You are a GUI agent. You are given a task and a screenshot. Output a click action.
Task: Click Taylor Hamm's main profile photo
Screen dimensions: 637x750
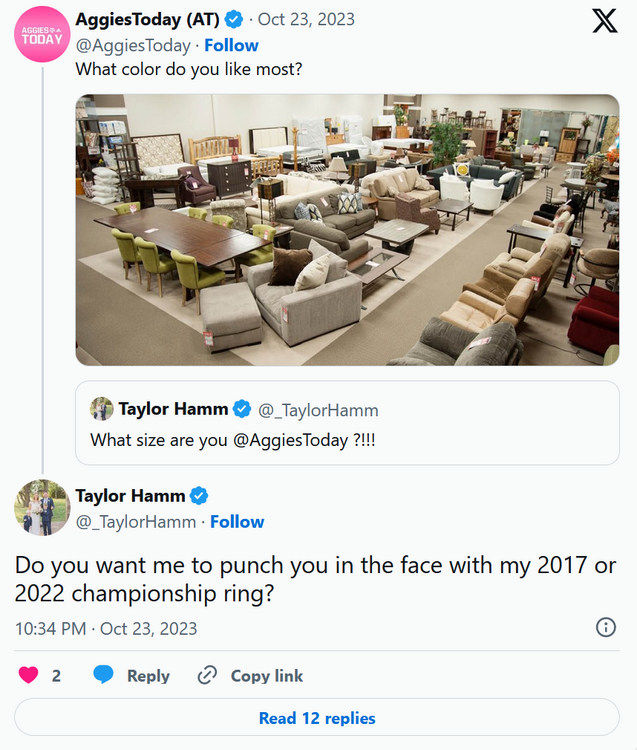42,507
